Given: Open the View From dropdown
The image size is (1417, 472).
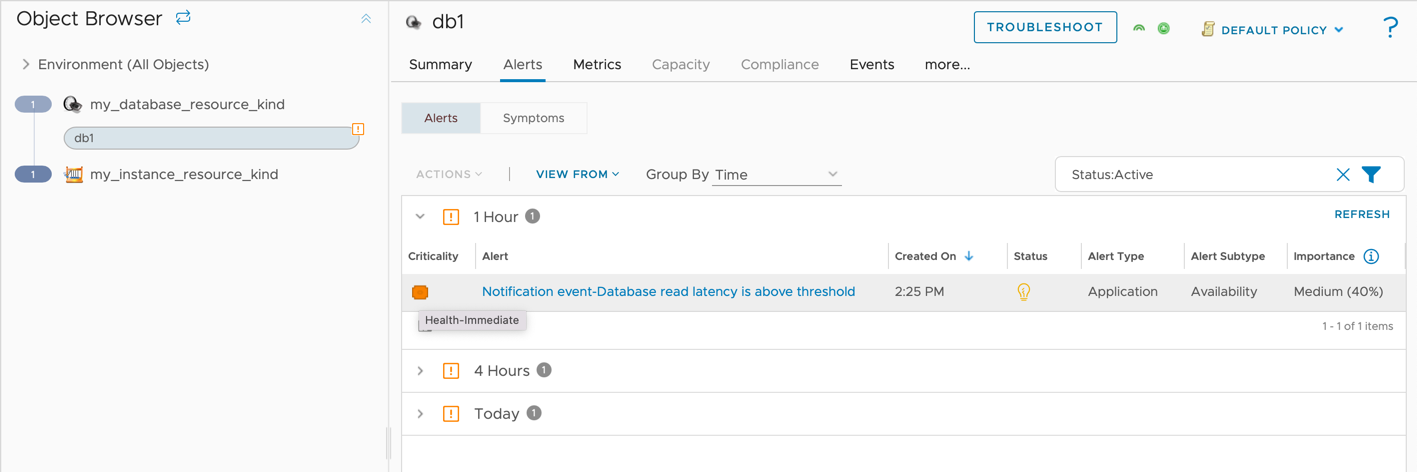Looking at the screenshot, I should [577, 174].
